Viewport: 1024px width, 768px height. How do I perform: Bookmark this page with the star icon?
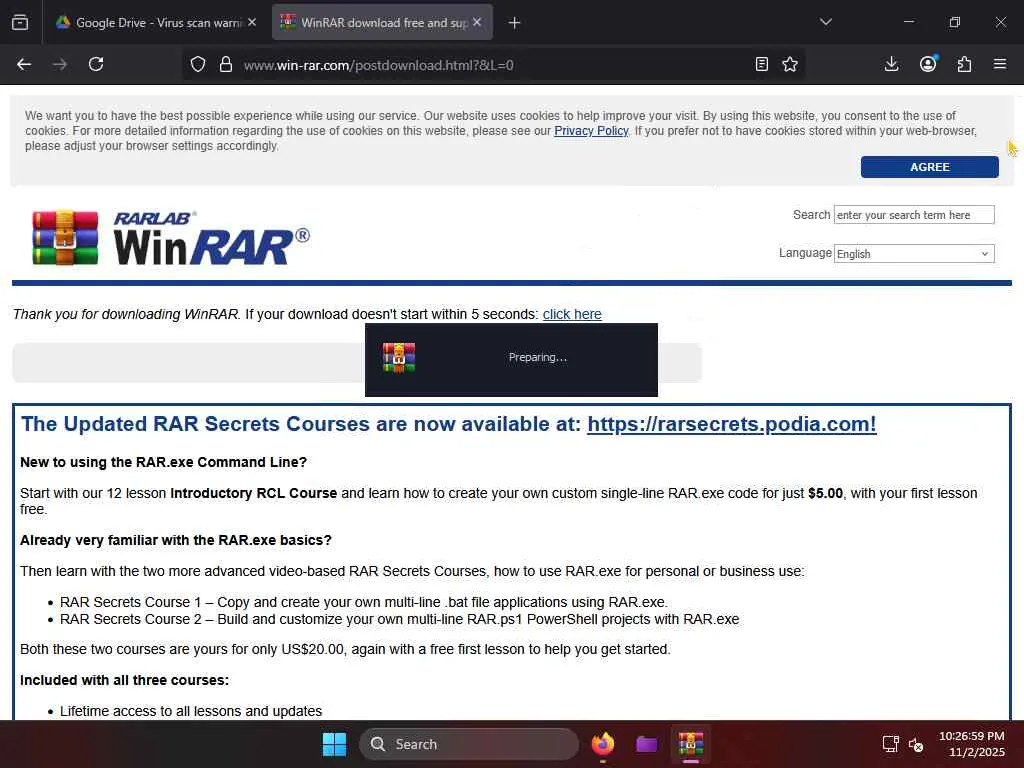click(790, 64)
